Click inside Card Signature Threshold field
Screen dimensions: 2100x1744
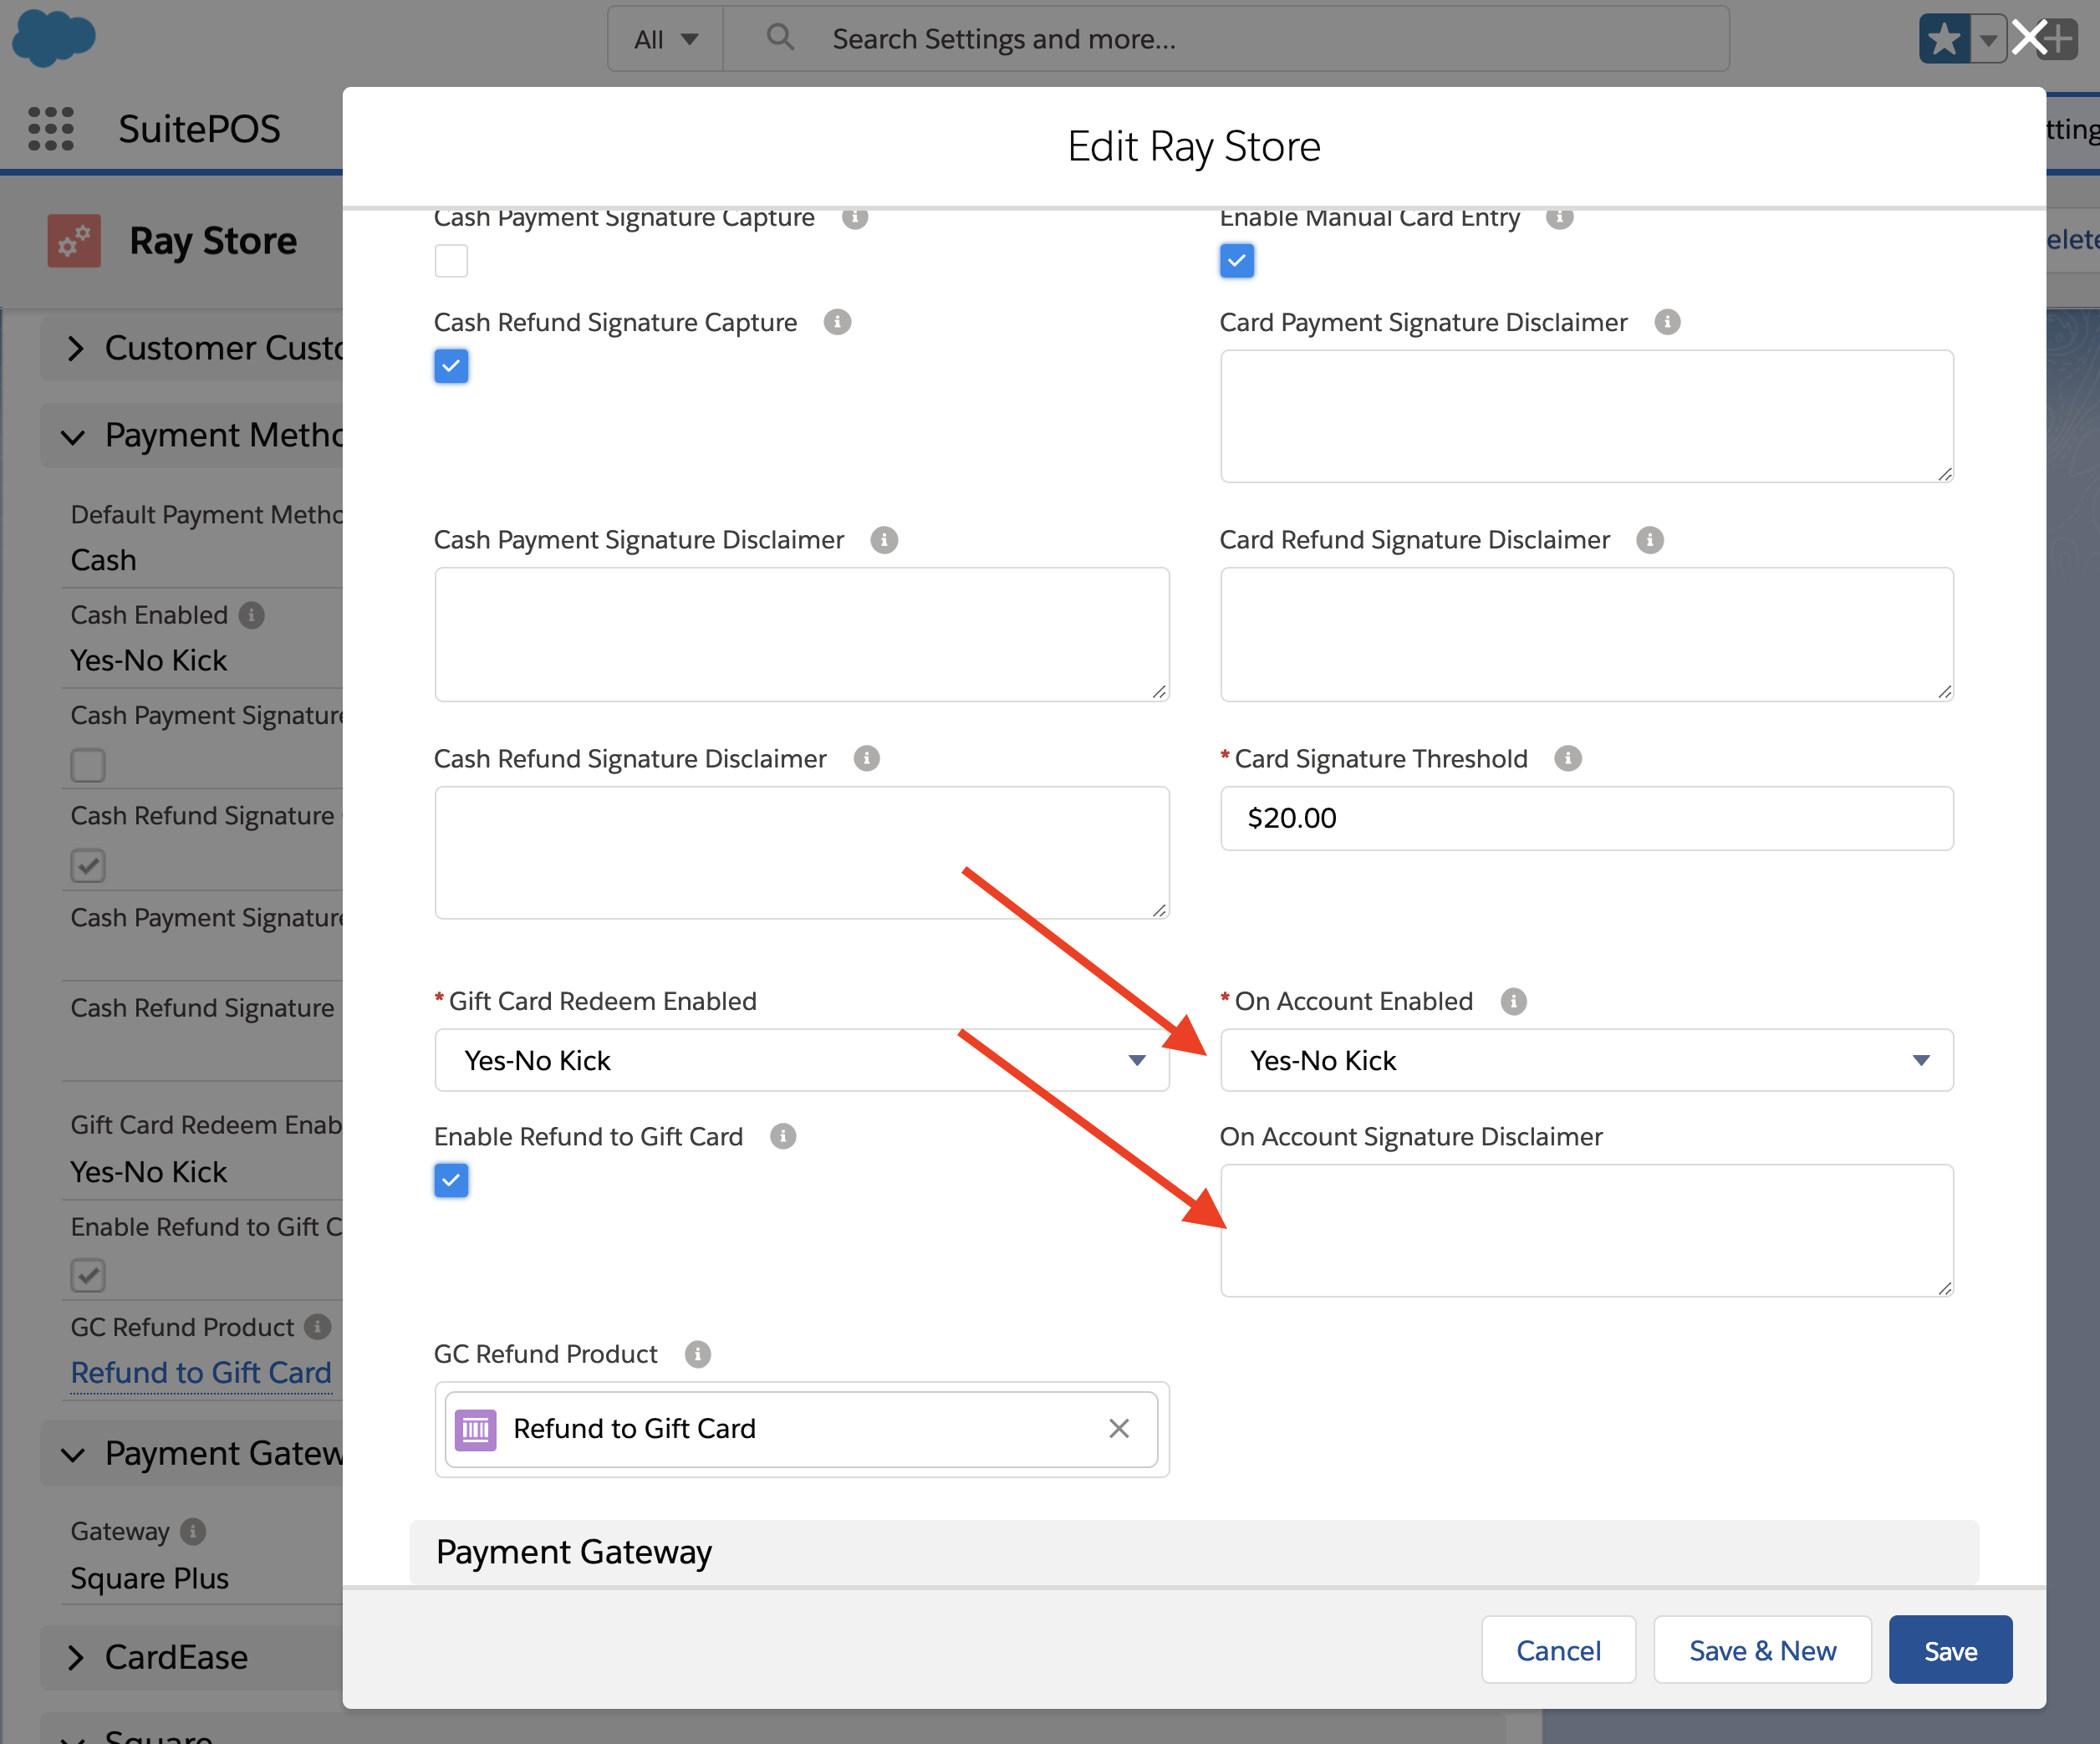coord(1586,818)
